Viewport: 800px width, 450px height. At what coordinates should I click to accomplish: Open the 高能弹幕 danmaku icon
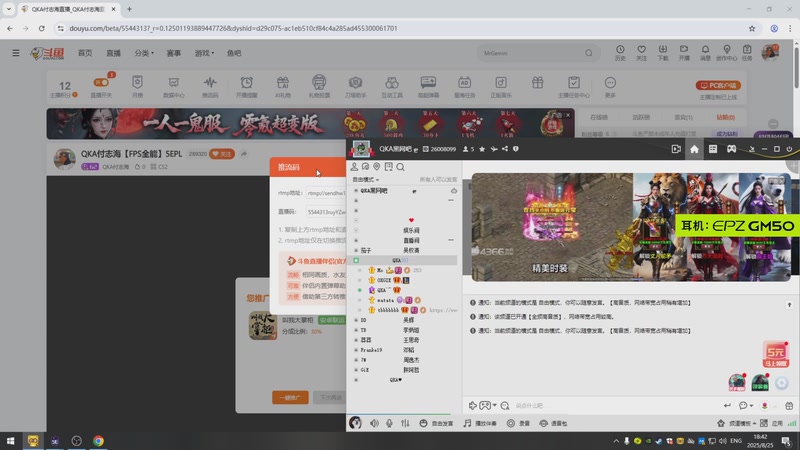coord(428,86)
